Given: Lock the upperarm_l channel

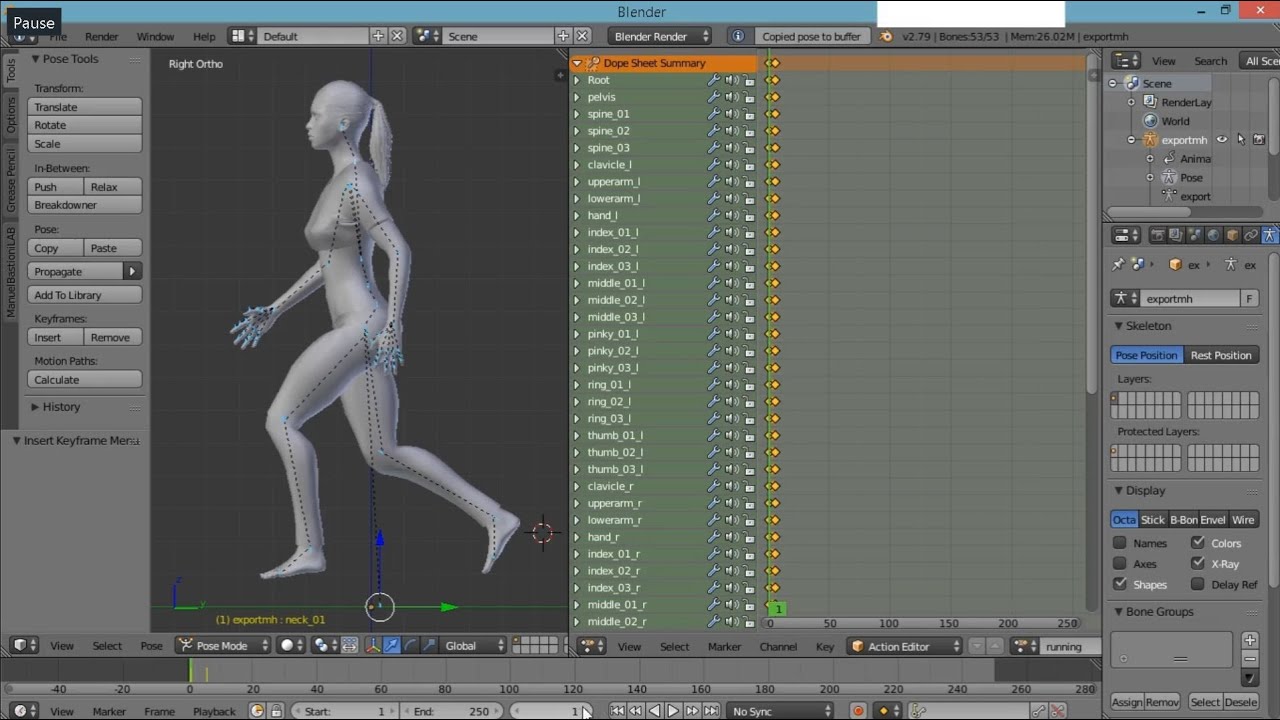Looking at the screenshot, I should (x=749, y=182).
